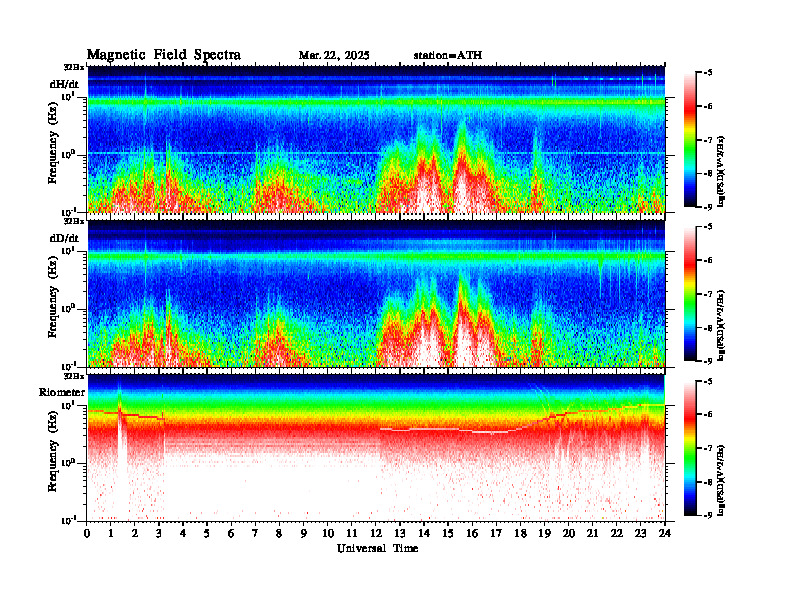The image size is (792, 612).
Task: Click the dH/dt spectrogram plot area
Action: (376, 139)
